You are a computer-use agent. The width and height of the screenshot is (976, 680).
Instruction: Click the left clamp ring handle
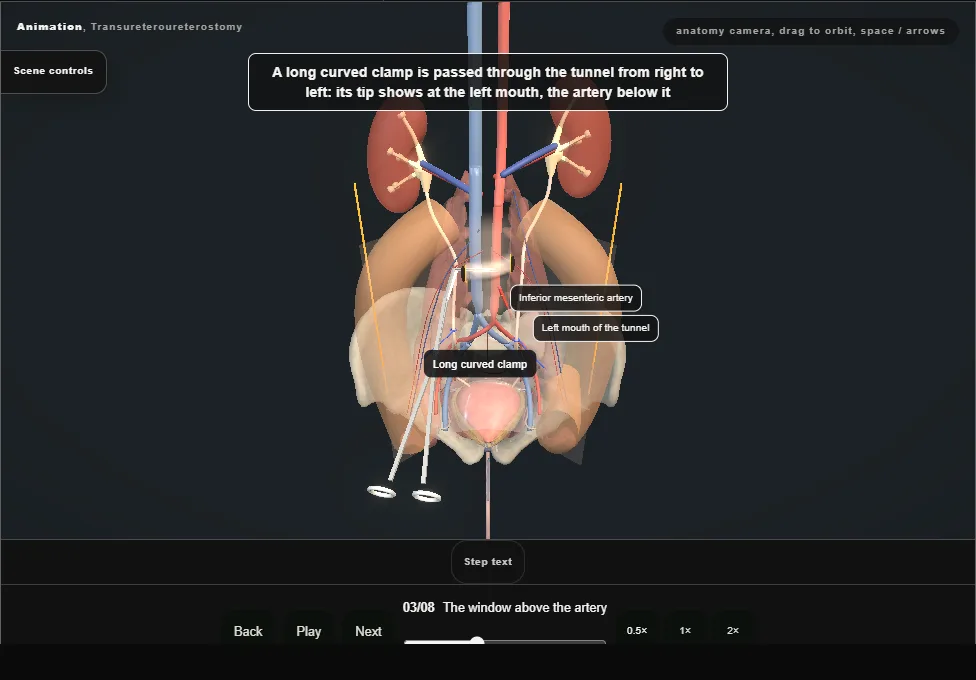382,492
